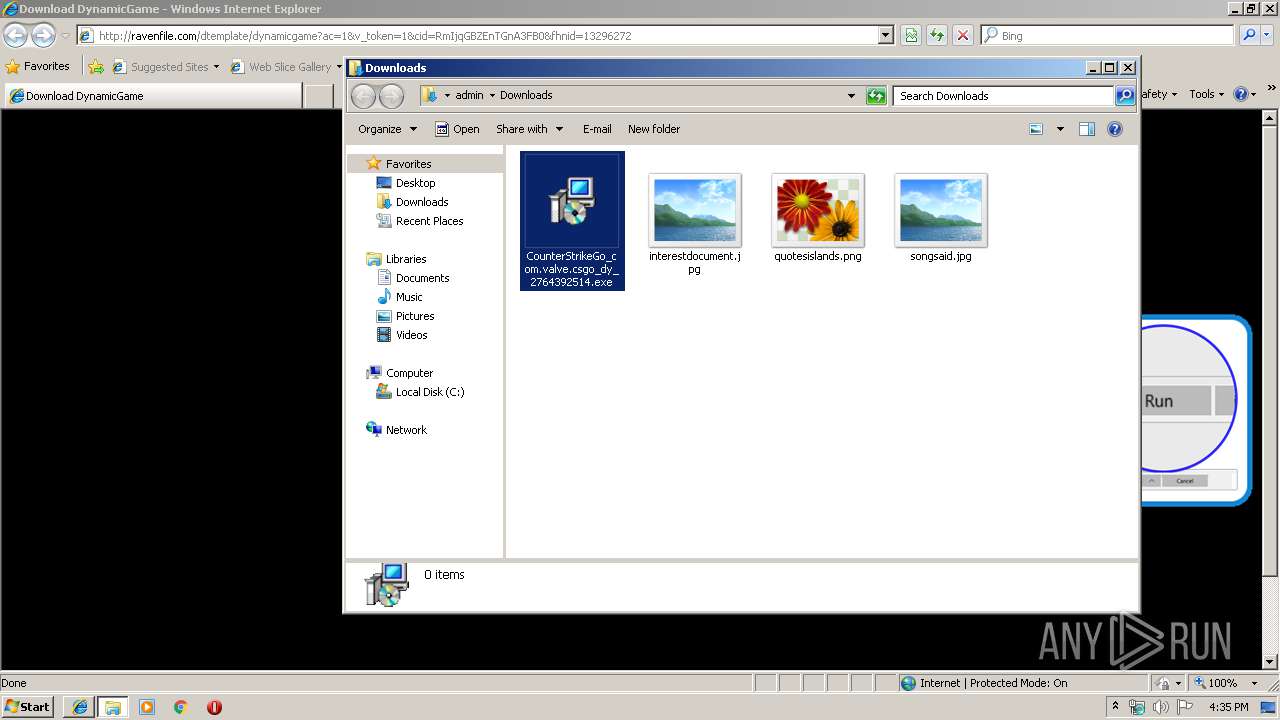Select Downloads in navigation pane
The width and height of the screenshot is (1280, 720).
click(421, 202)
